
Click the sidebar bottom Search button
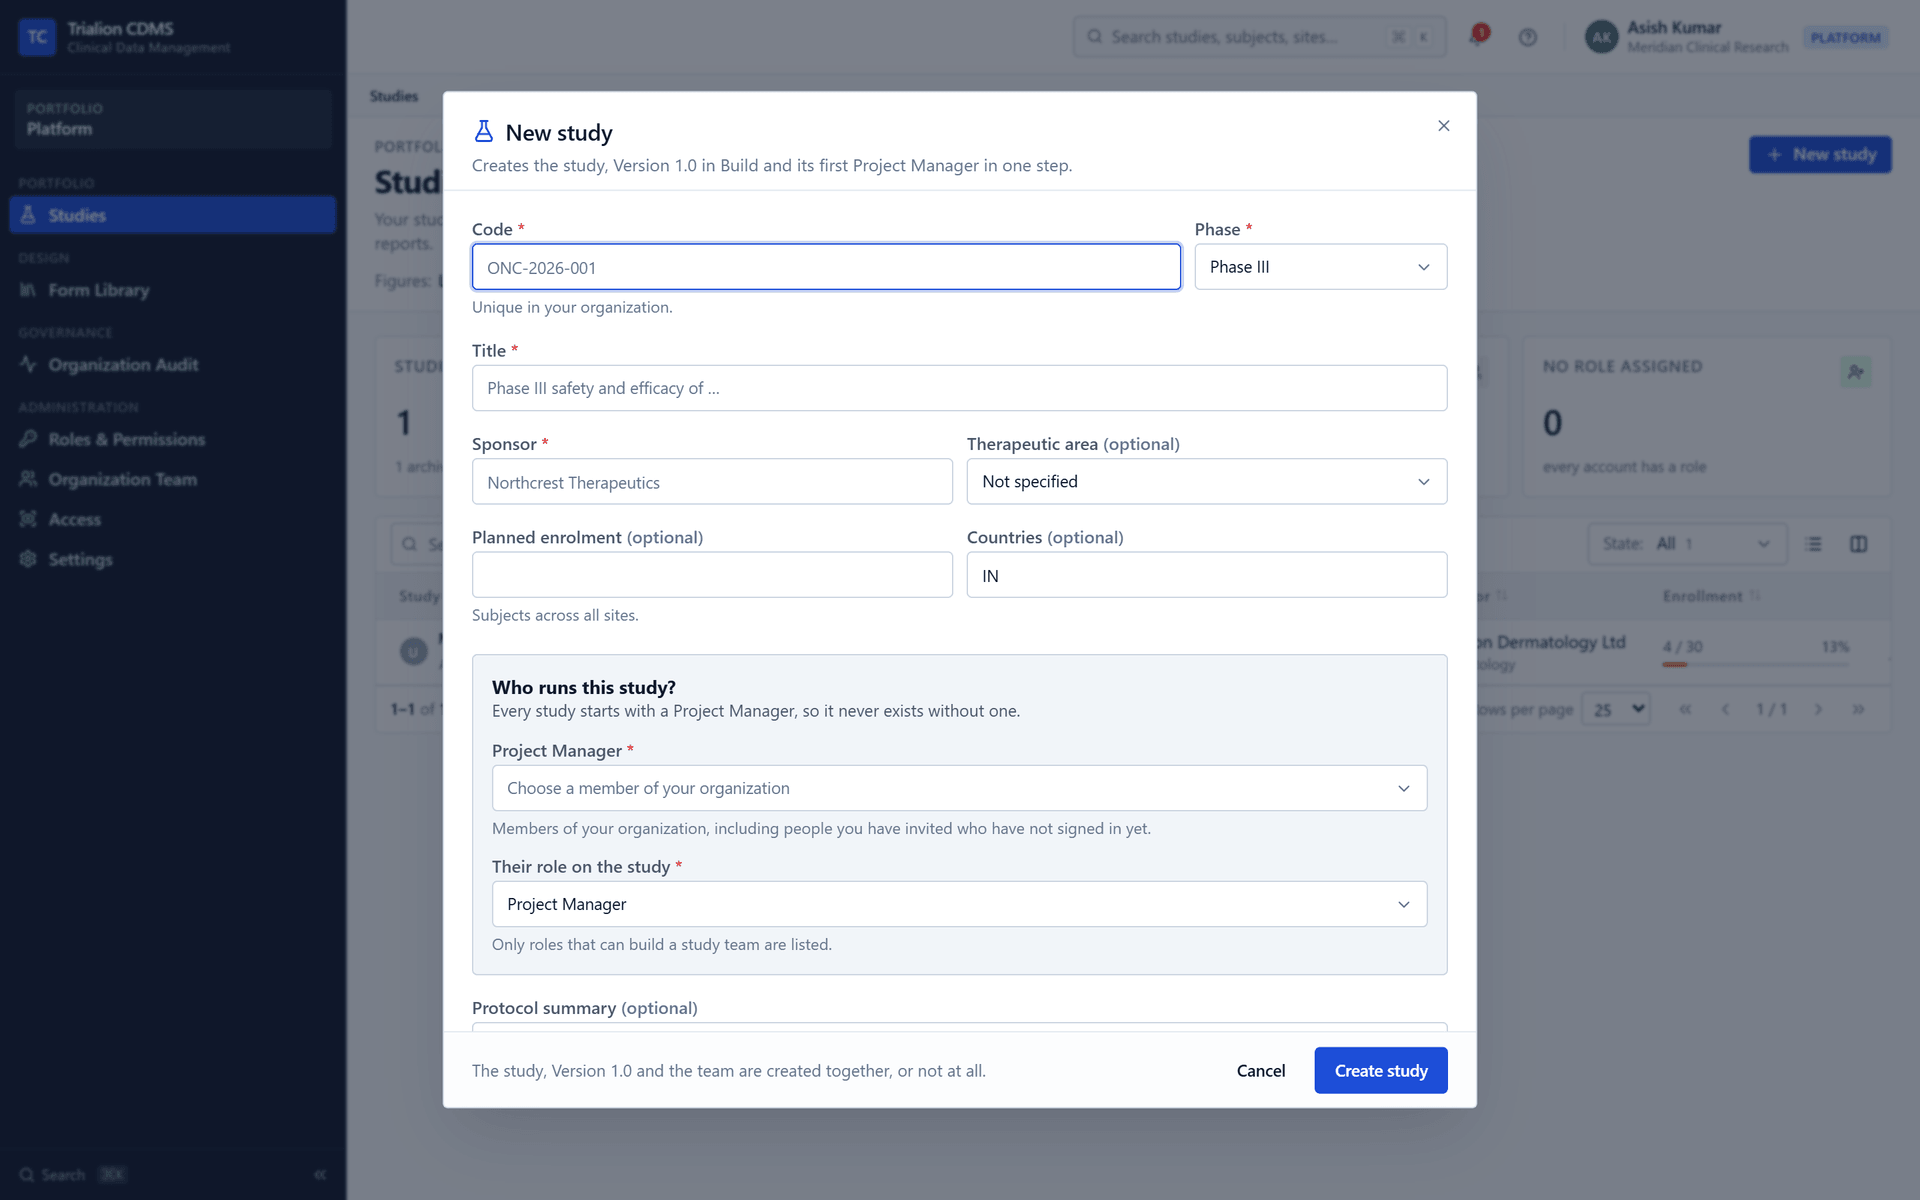click(x=73, y=1174)
